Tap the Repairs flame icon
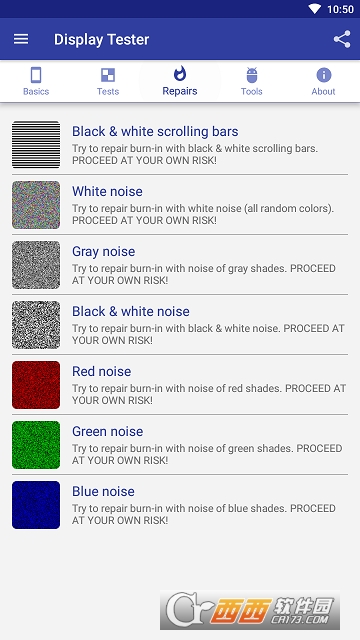Viewport: 360px width, 640px height. pos(180,74)
